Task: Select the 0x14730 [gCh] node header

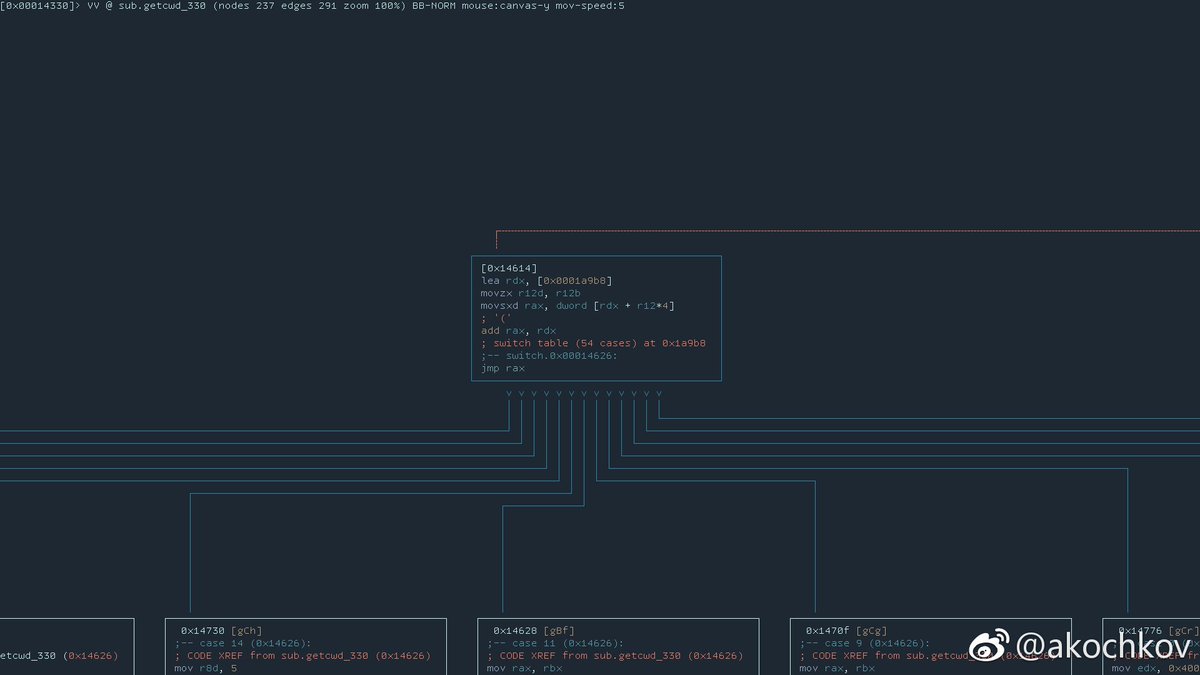Action: click(x=221, y=631)
